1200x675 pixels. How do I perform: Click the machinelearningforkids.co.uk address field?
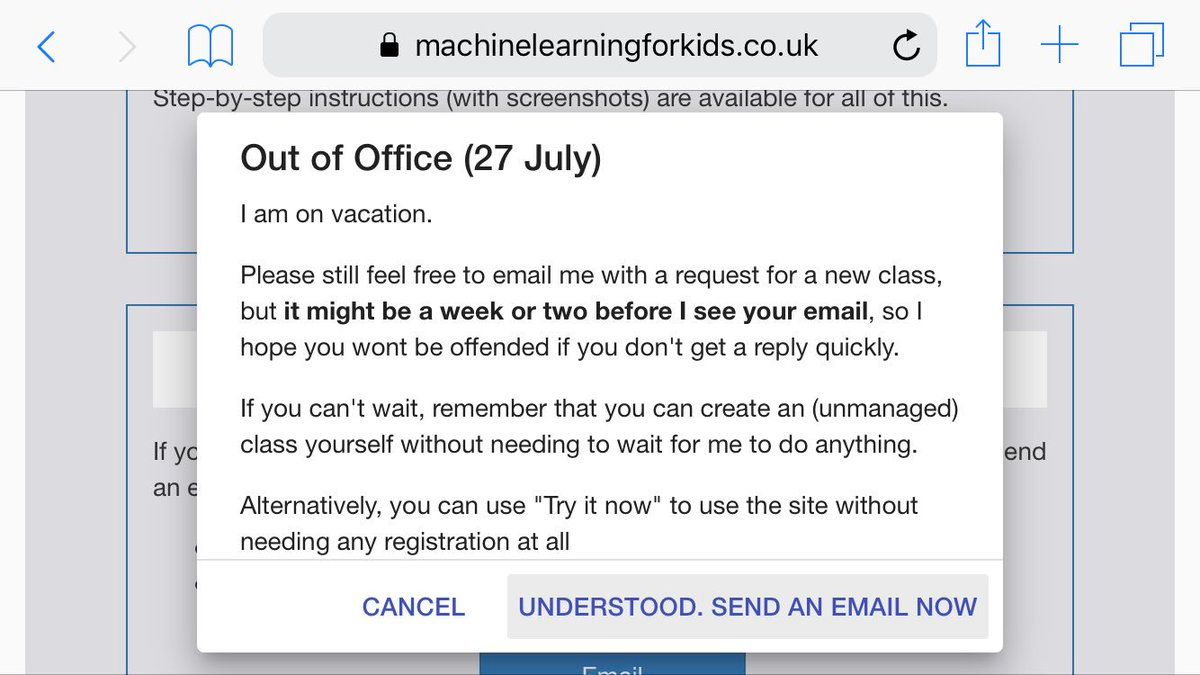[x=616, y=46]
